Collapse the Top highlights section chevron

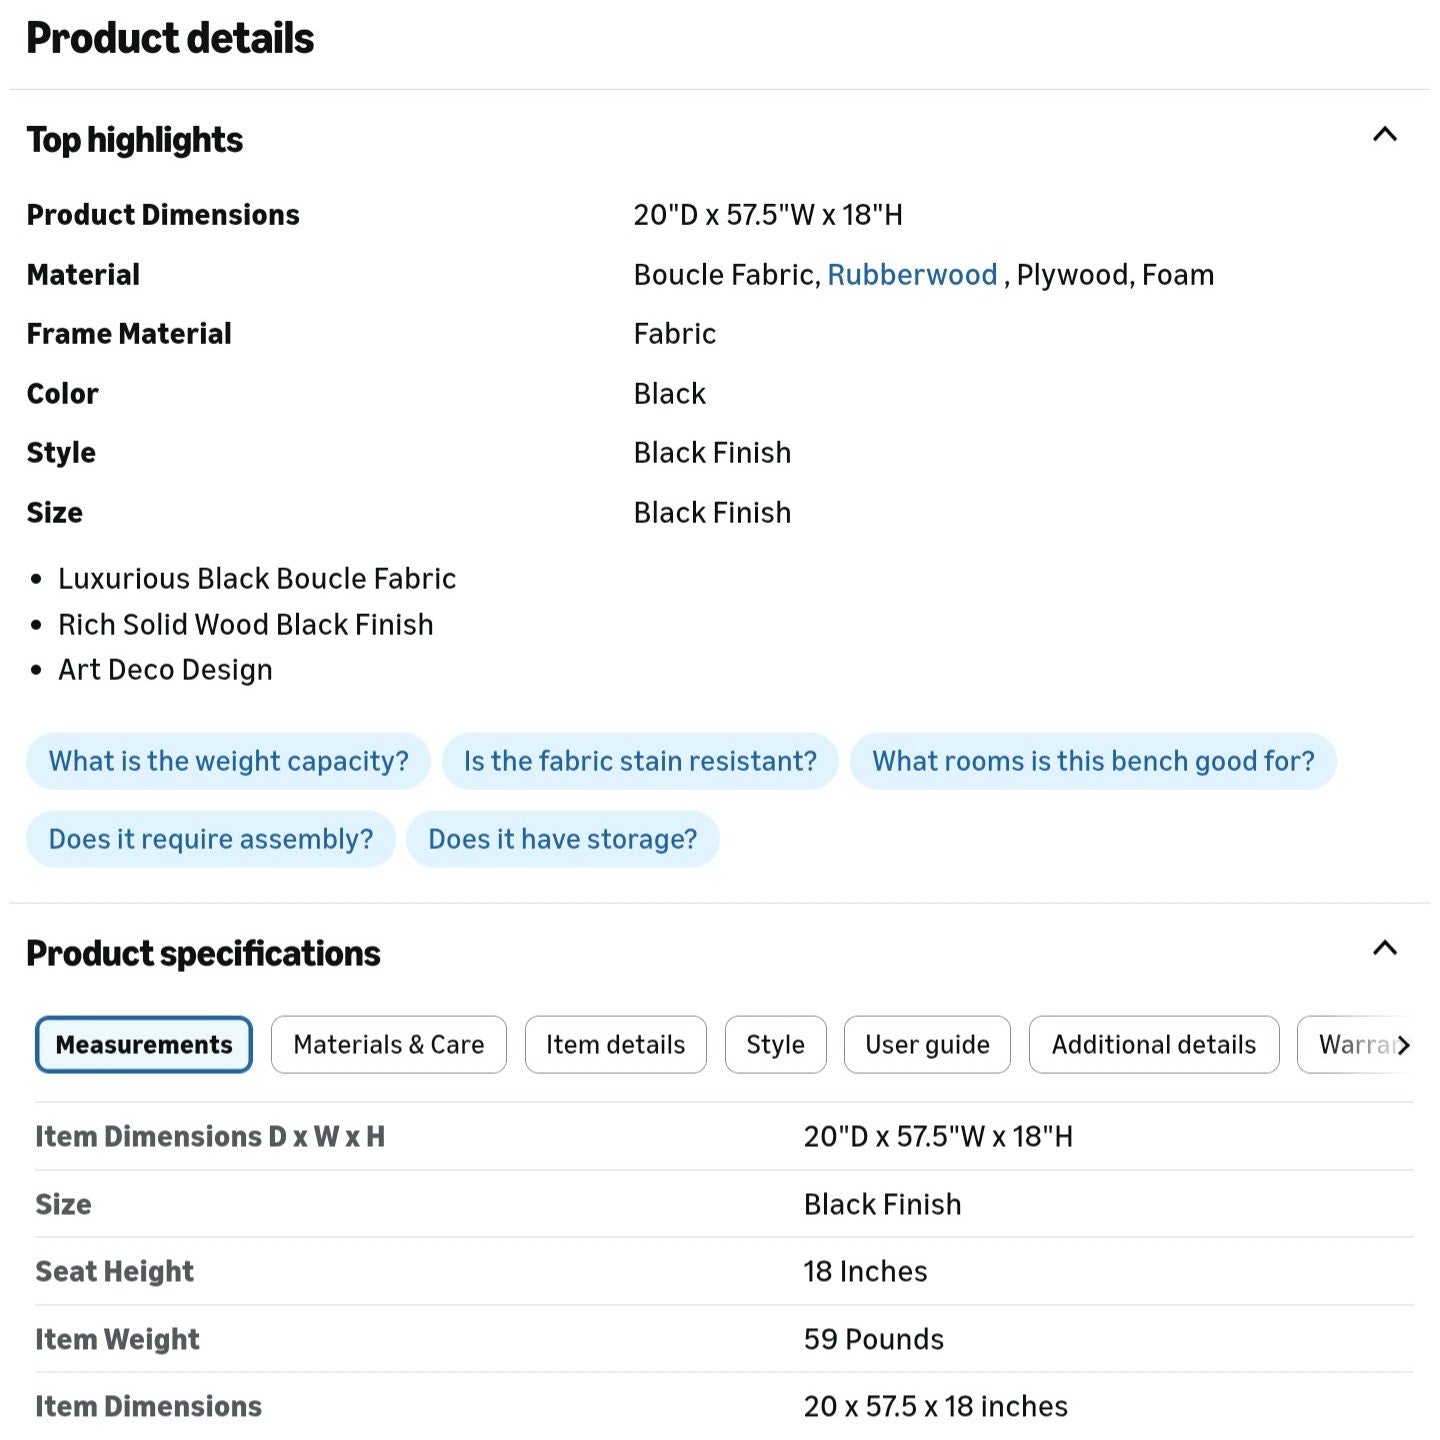click(x=1384, y=135)
